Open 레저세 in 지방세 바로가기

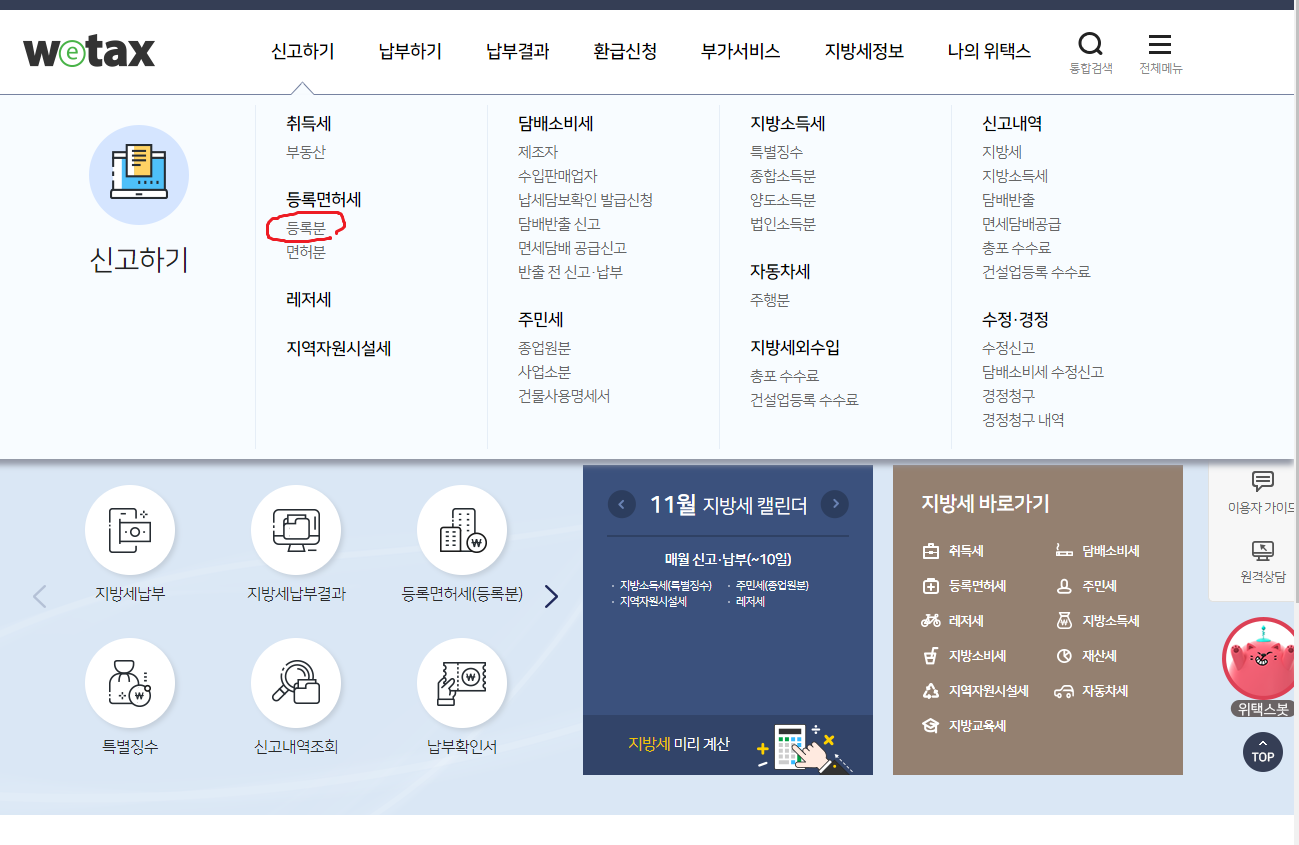point(953,621)
